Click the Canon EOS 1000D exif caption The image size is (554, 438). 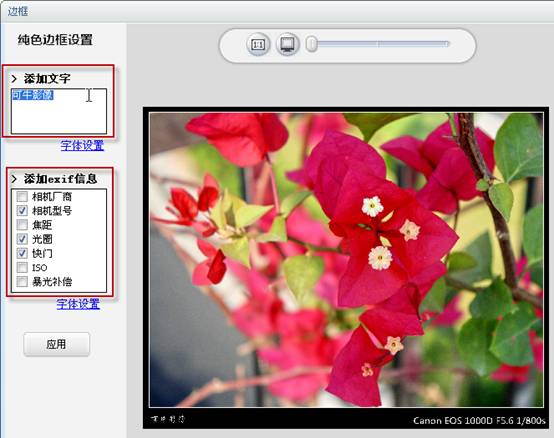(x=479, y=421)
